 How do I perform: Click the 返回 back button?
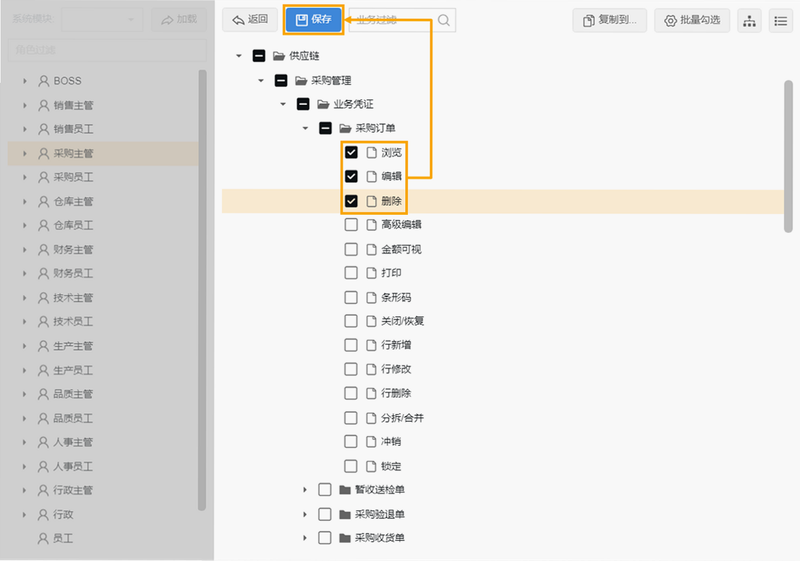coord(250,20)
